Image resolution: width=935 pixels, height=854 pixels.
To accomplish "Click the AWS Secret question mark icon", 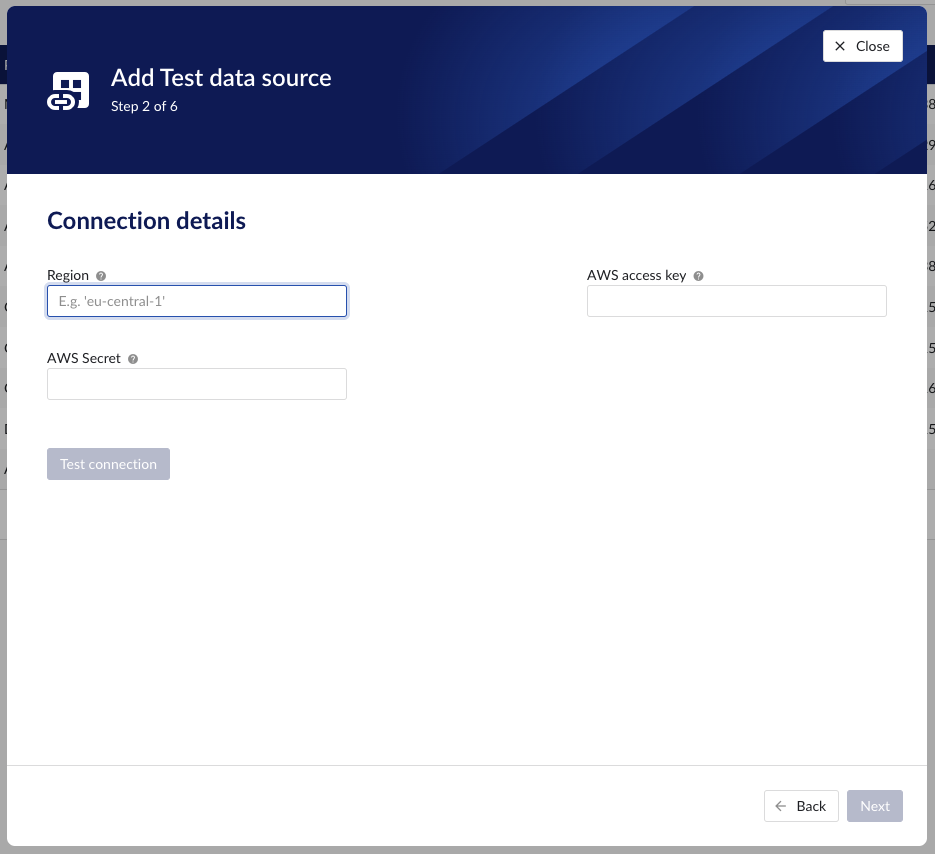I will [x=132, y=358].
